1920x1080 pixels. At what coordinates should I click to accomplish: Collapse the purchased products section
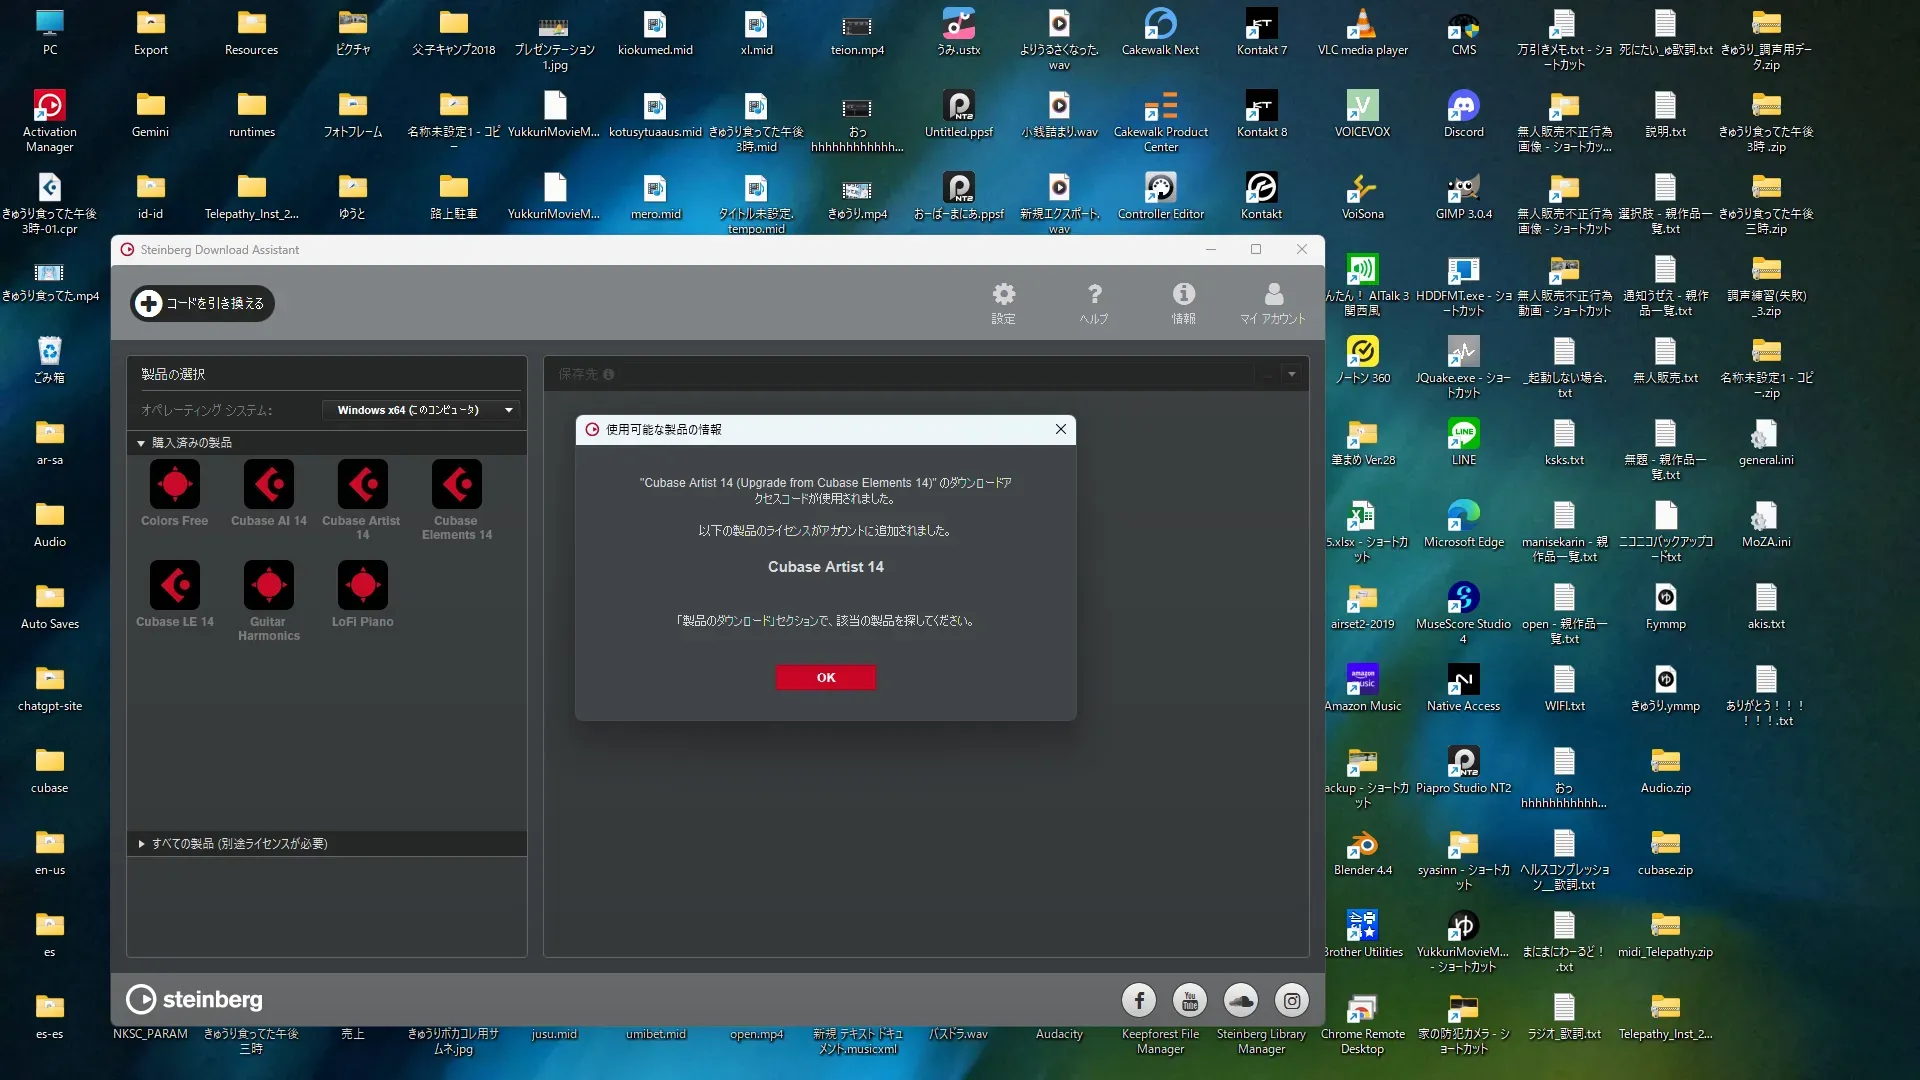click(142, 443)
